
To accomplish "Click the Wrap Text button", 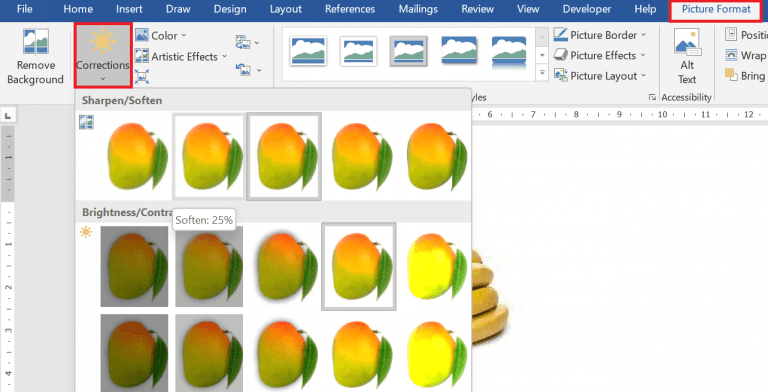I will click(x=746, y=55).
